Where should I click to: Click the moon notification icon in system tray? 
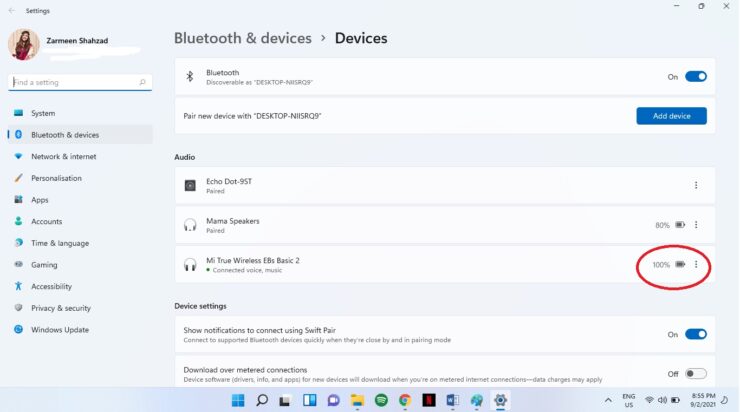[725, 400]
